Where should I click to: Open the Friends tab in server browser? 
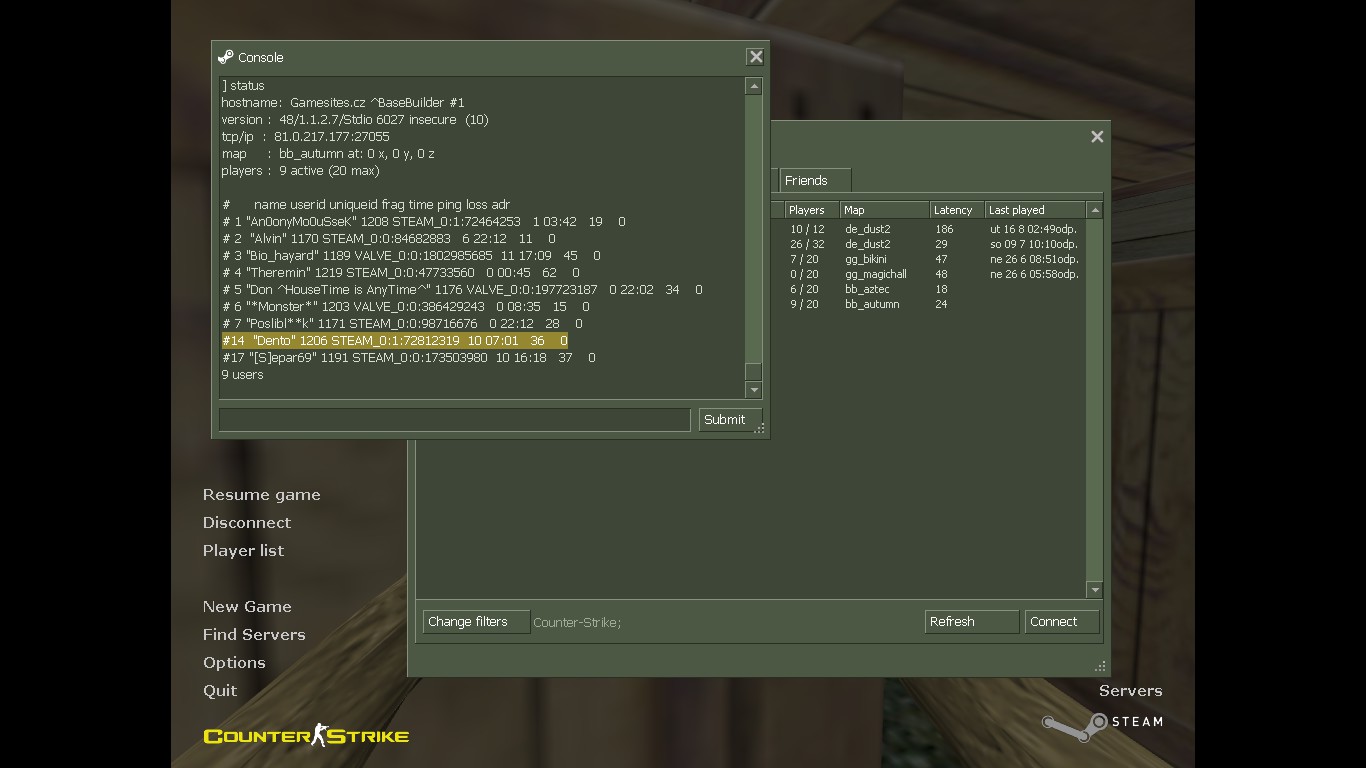click(815, 181)
